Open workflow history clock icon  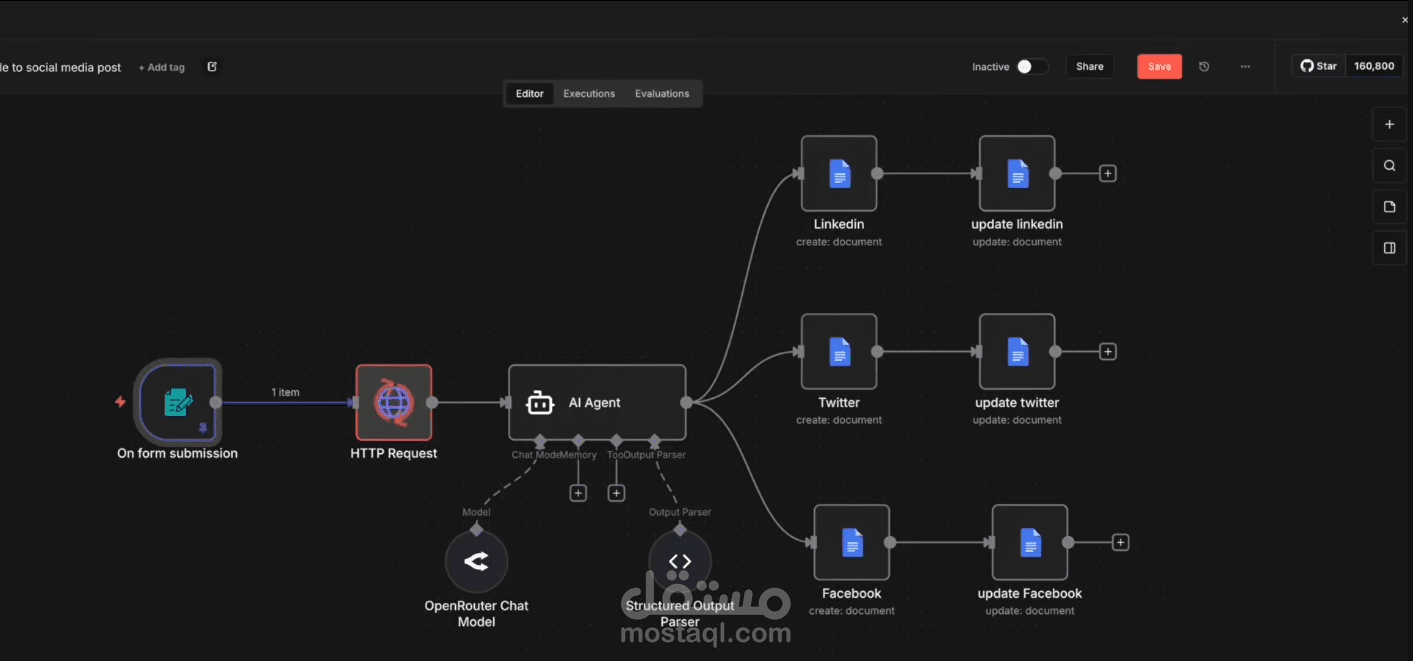pos(1204,67)
